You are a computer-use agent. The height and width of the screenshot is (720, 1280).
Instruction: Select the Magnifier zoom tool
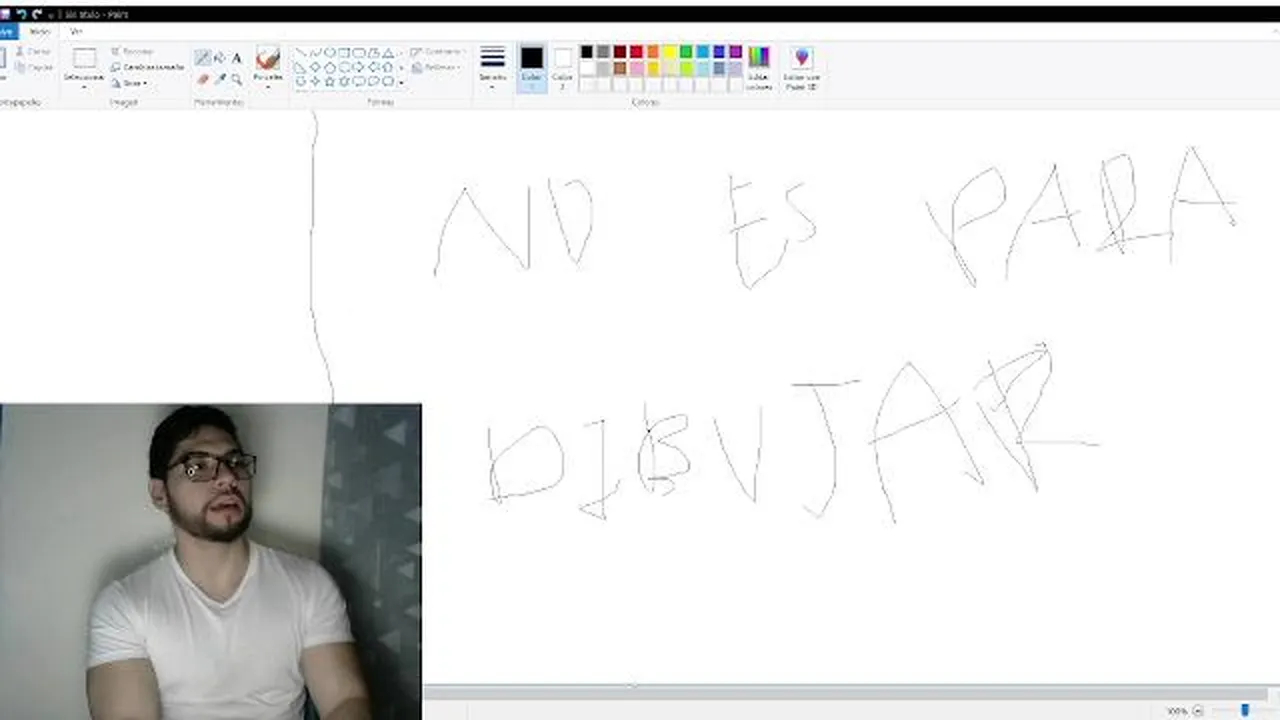(x=237, y=79)
